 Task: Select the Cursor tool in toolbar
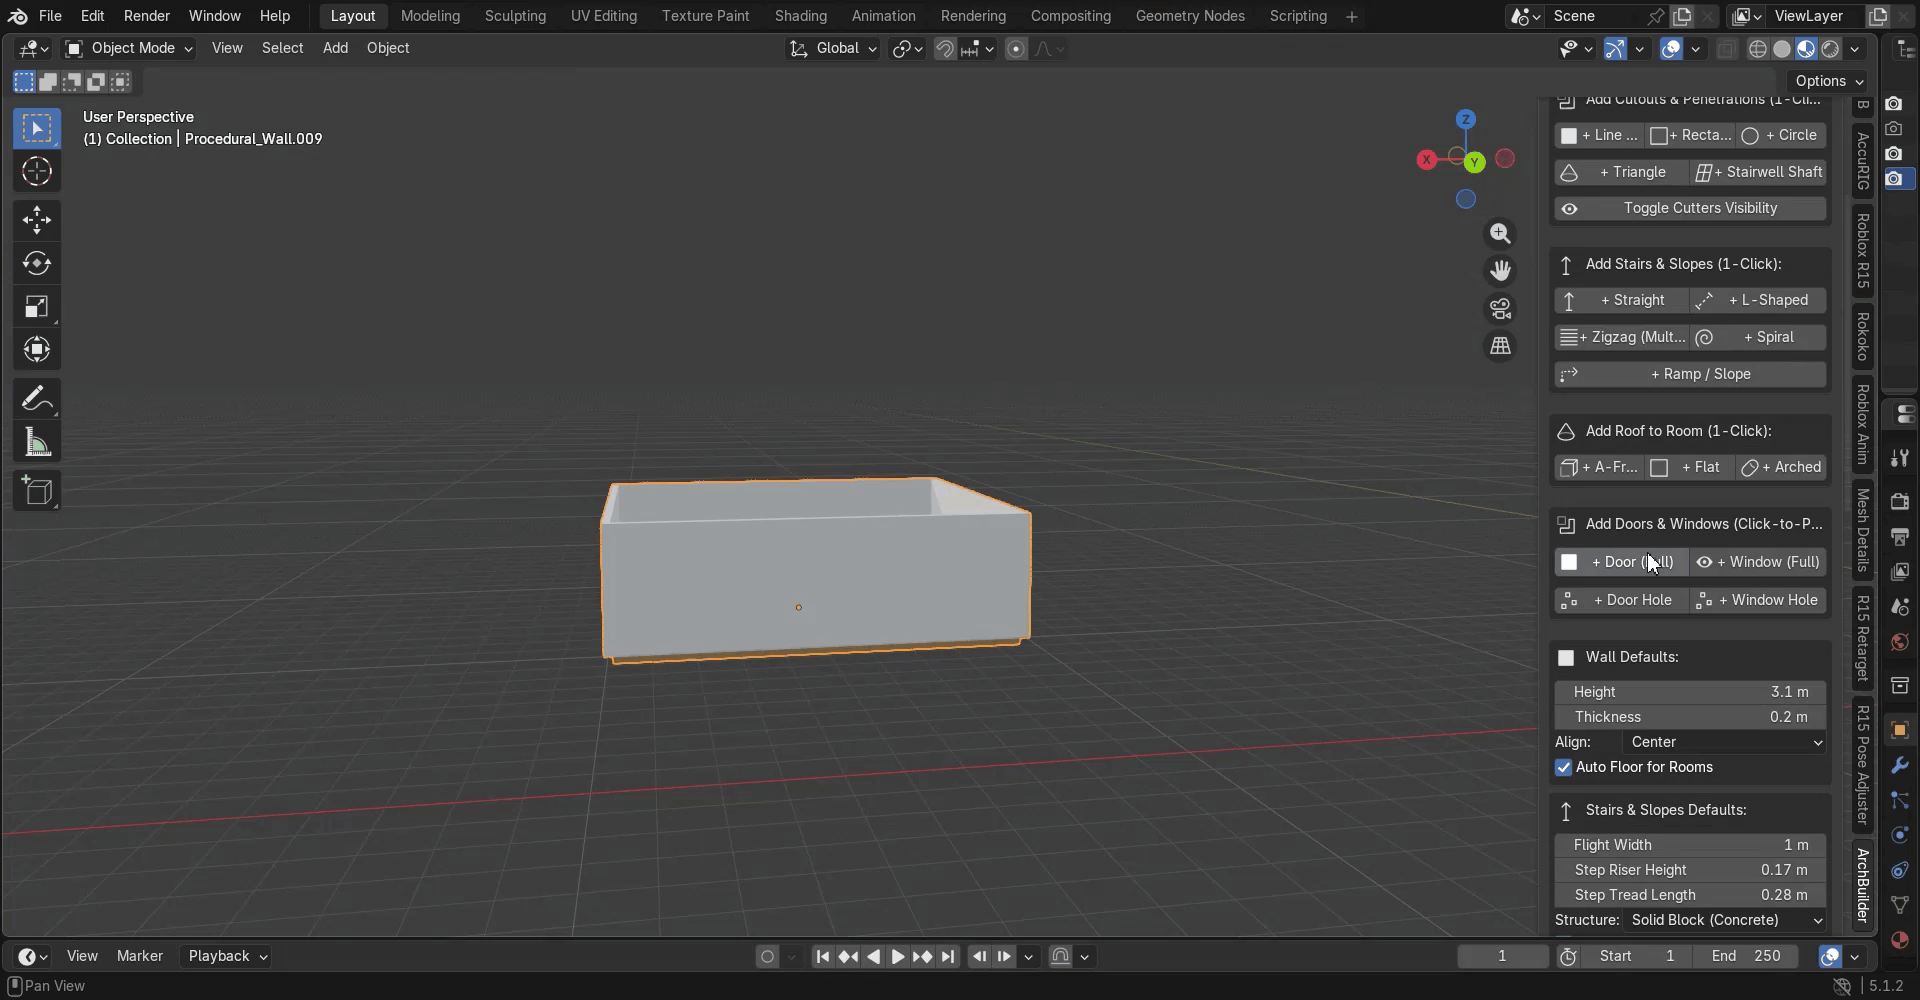point(37,172)
